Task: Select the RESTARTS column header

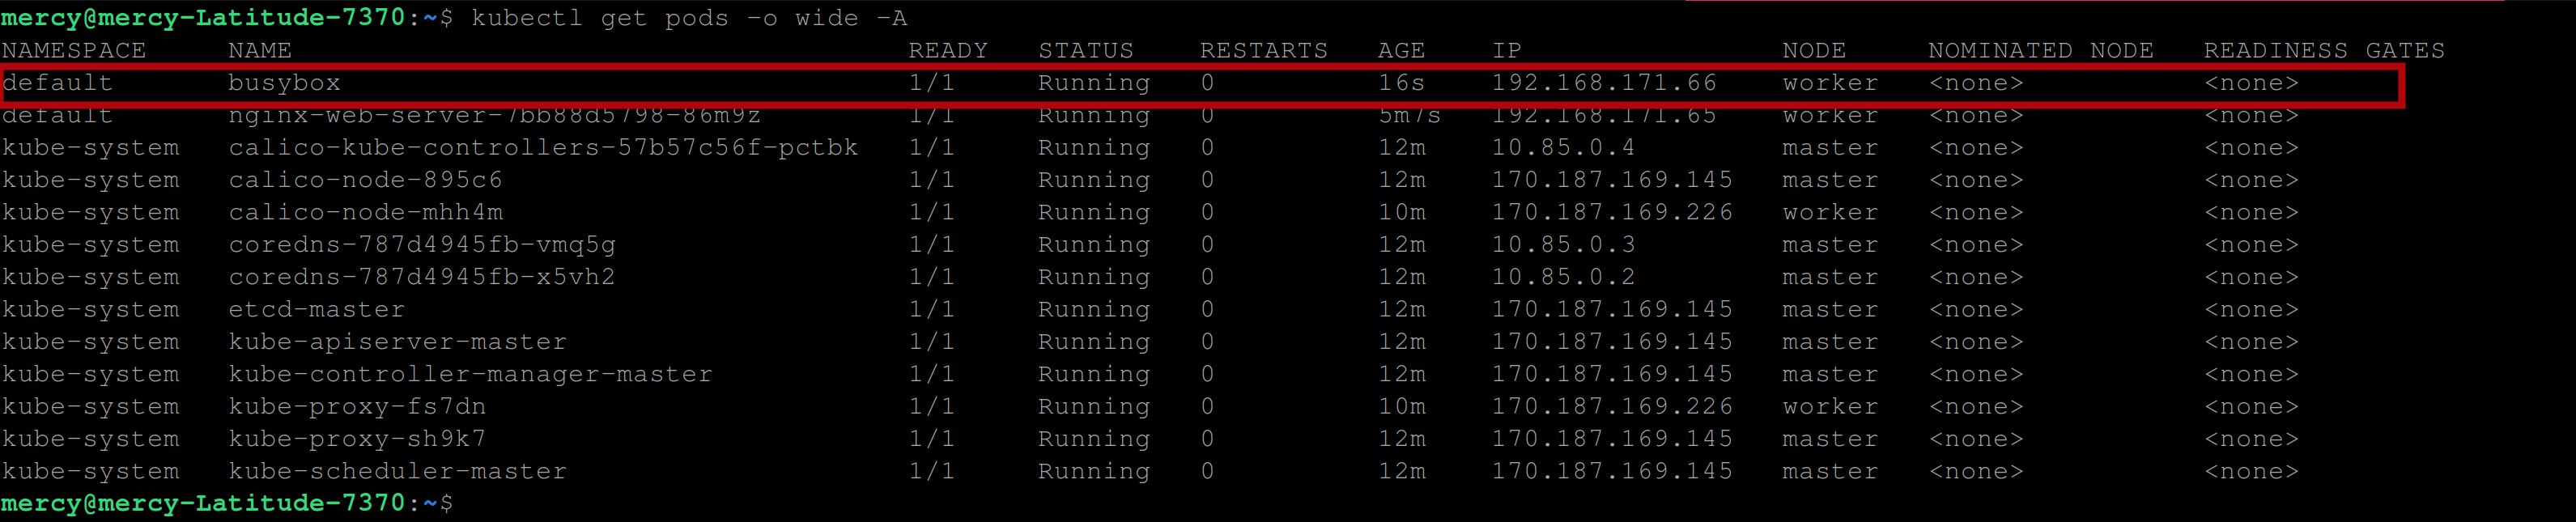Action: pos(1263,51)
